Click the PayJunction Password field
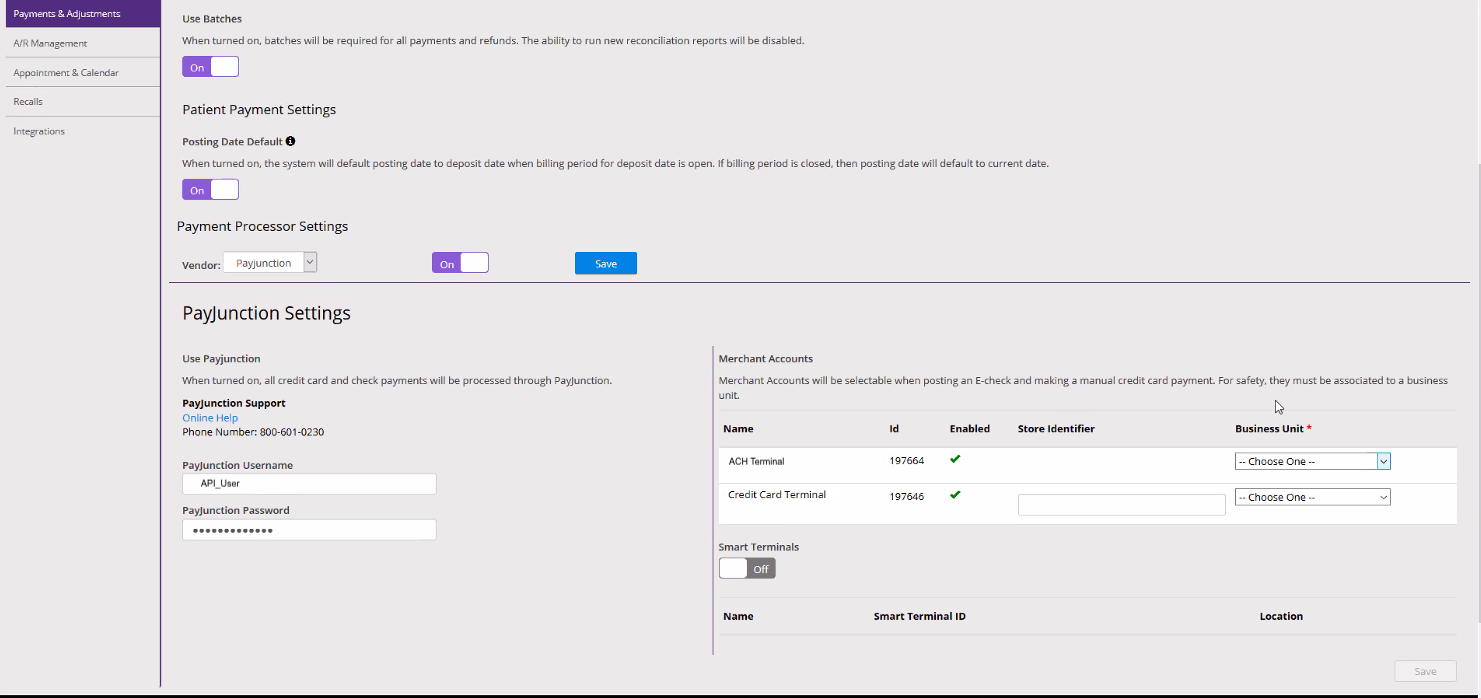 (x=309, y=529)
